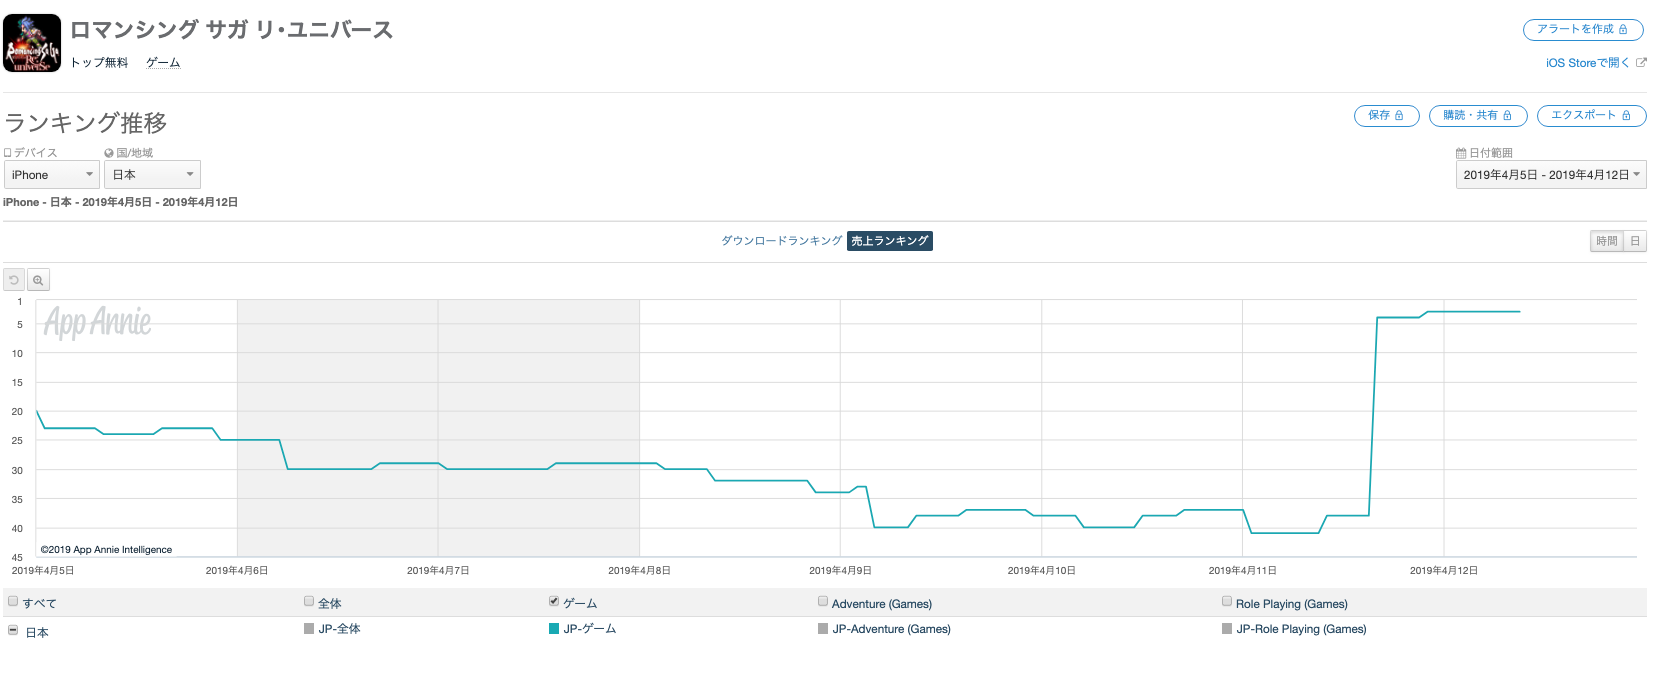The image size is (1658, 674).
Task: Collapse the 日本 row expander
Action: click(13, 630)
